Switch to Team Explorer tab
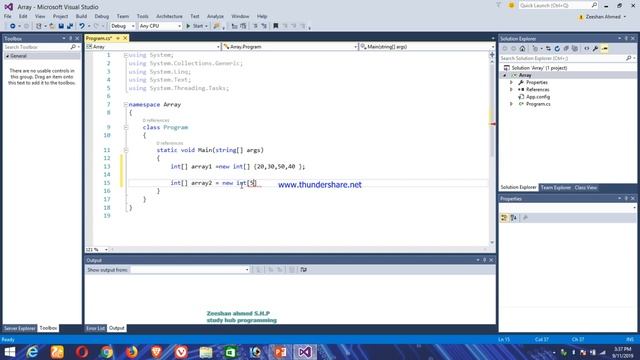Screen dimensions: 640x360 (x=556, y=187)
